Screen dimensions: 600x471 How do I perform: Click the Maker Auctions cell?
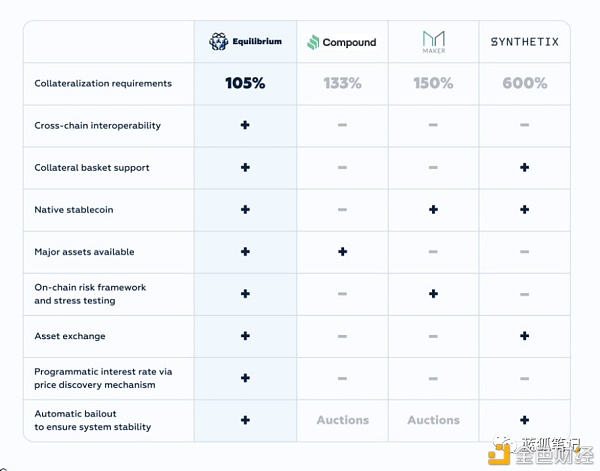(x=434, y=420)
